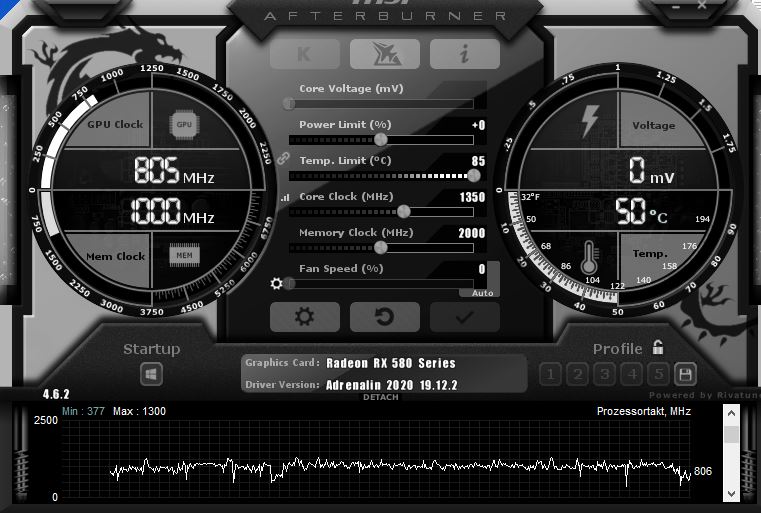
Task: Click the thermometer icon on the temperature gauge
Action: tap(589, 258)
